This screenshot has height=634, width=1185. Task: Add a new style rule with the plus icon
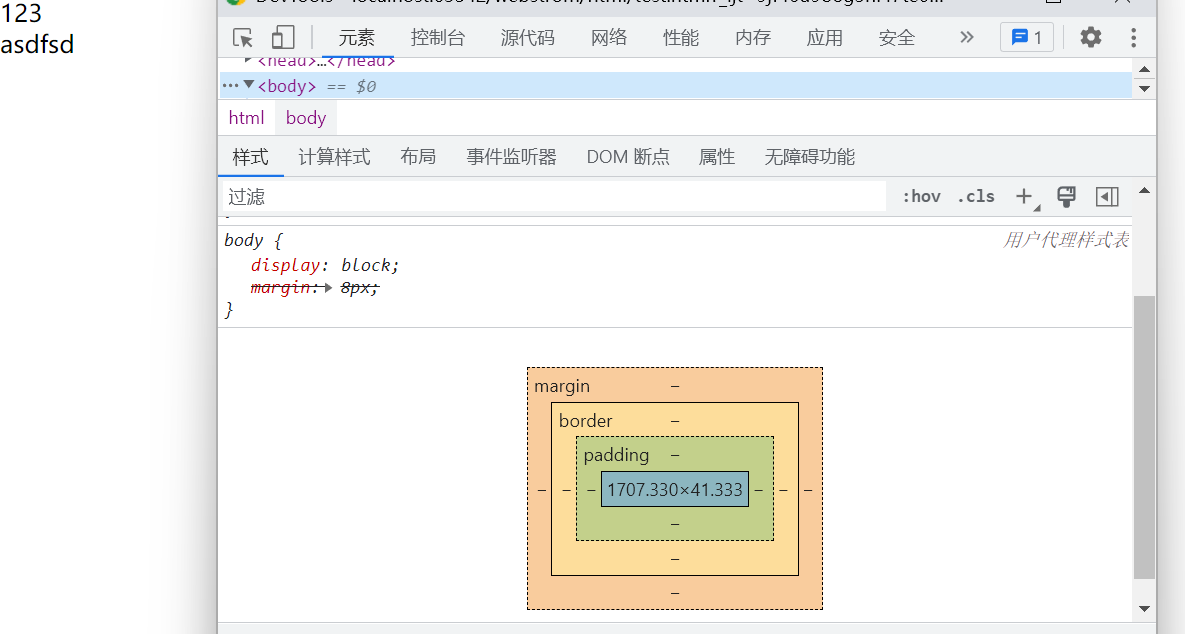tap(1024, 196)
